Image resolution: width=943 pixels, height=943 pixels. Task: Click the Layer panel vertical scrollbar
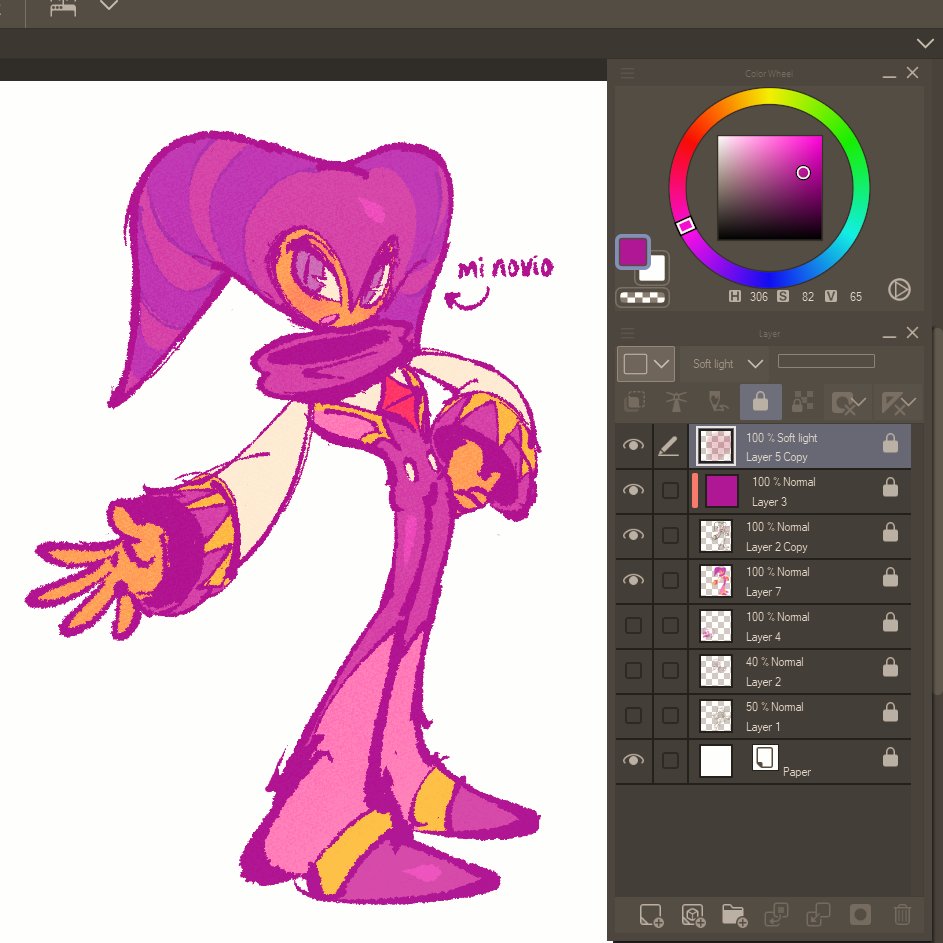(937, 511)
